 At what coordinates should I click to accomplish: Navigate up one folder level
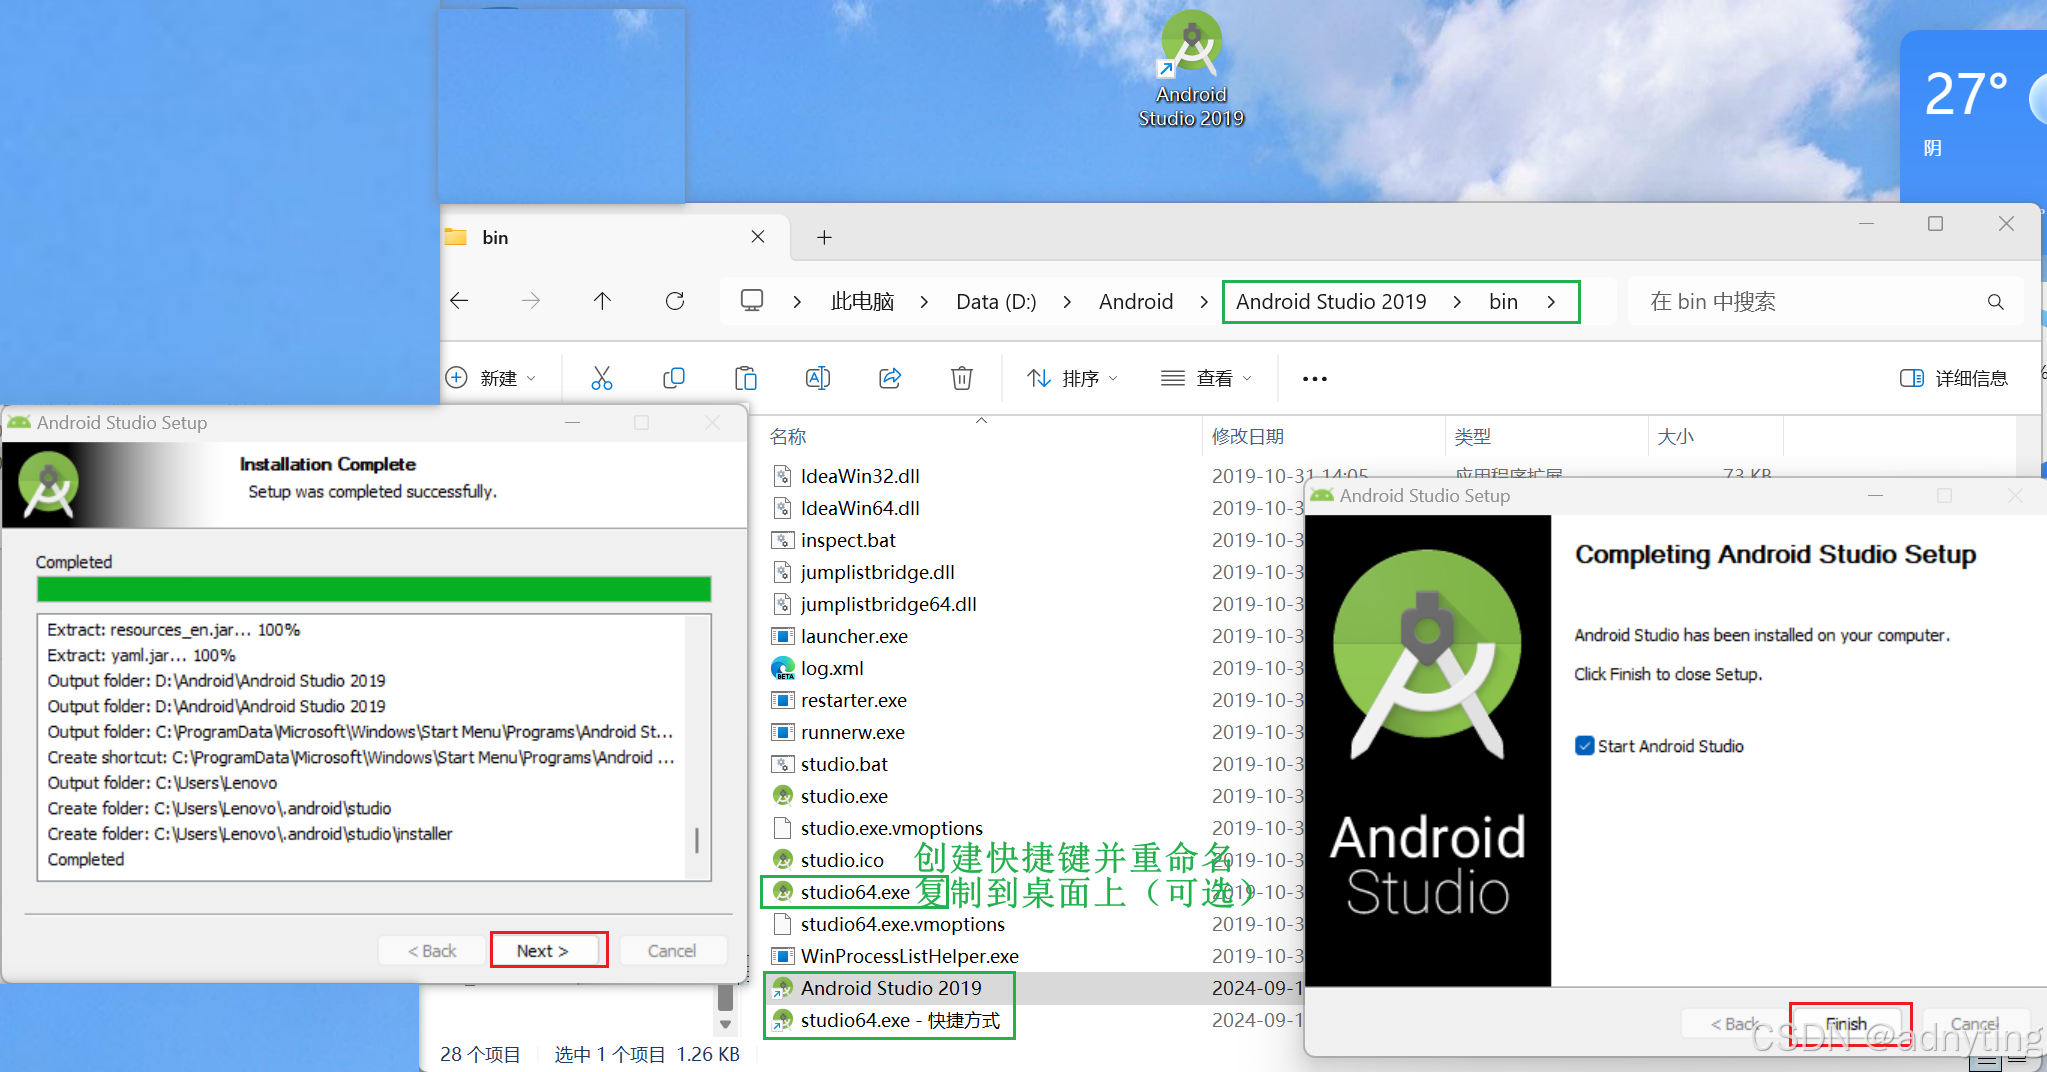coord(602,301)
